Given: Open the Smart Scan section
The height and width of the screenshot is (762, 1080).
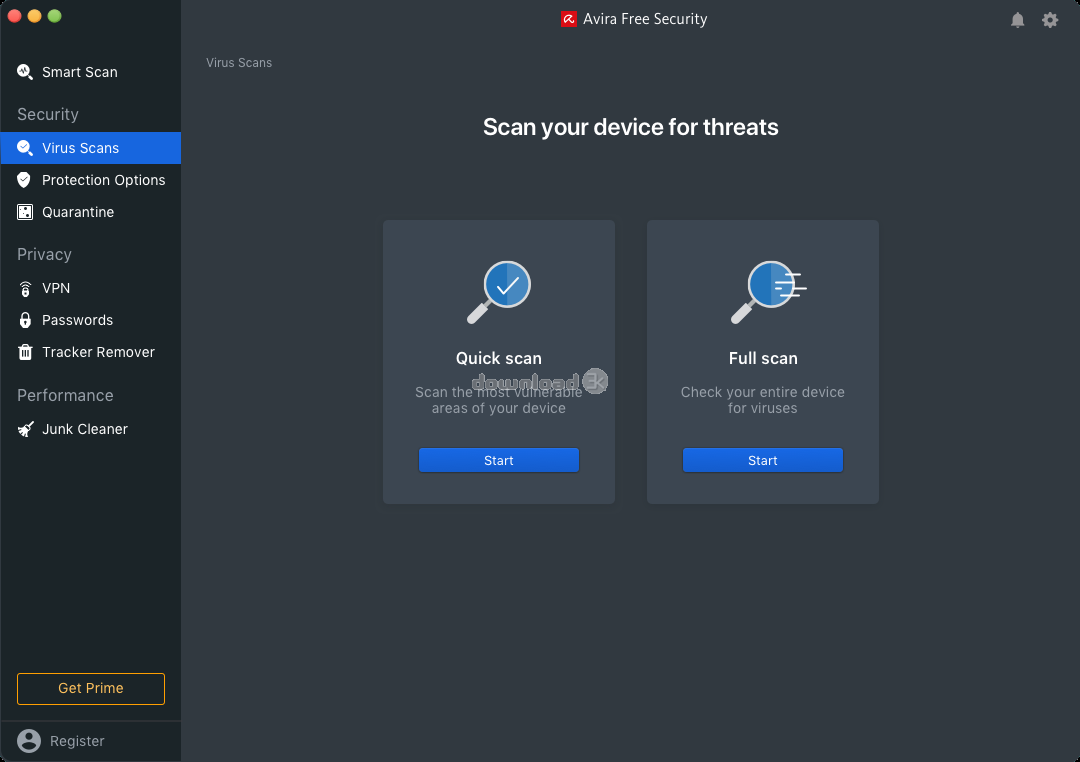Looking at the screenshot, I should click(79, 72).
